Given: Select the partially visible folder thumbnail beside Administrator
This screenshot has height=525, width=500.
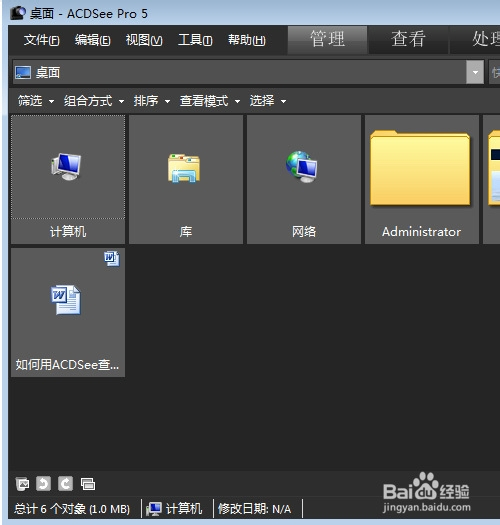Looking at the screenshot, I should (492, 179).
